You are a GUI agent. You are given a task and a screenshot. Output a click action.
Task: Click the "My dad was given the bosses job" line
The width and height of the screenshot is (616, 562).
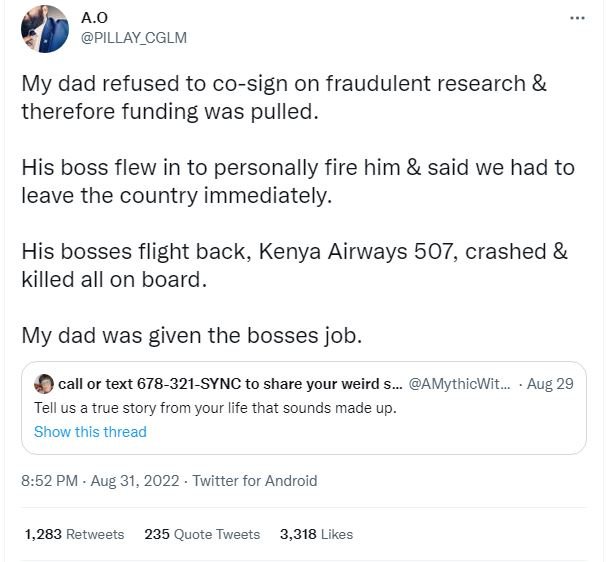191,335
